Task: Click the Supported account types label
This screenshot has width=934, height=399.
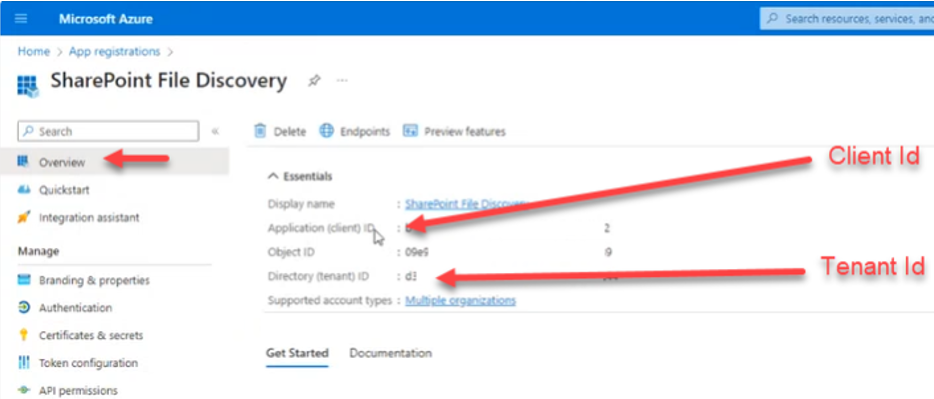Action: point(331,301)
